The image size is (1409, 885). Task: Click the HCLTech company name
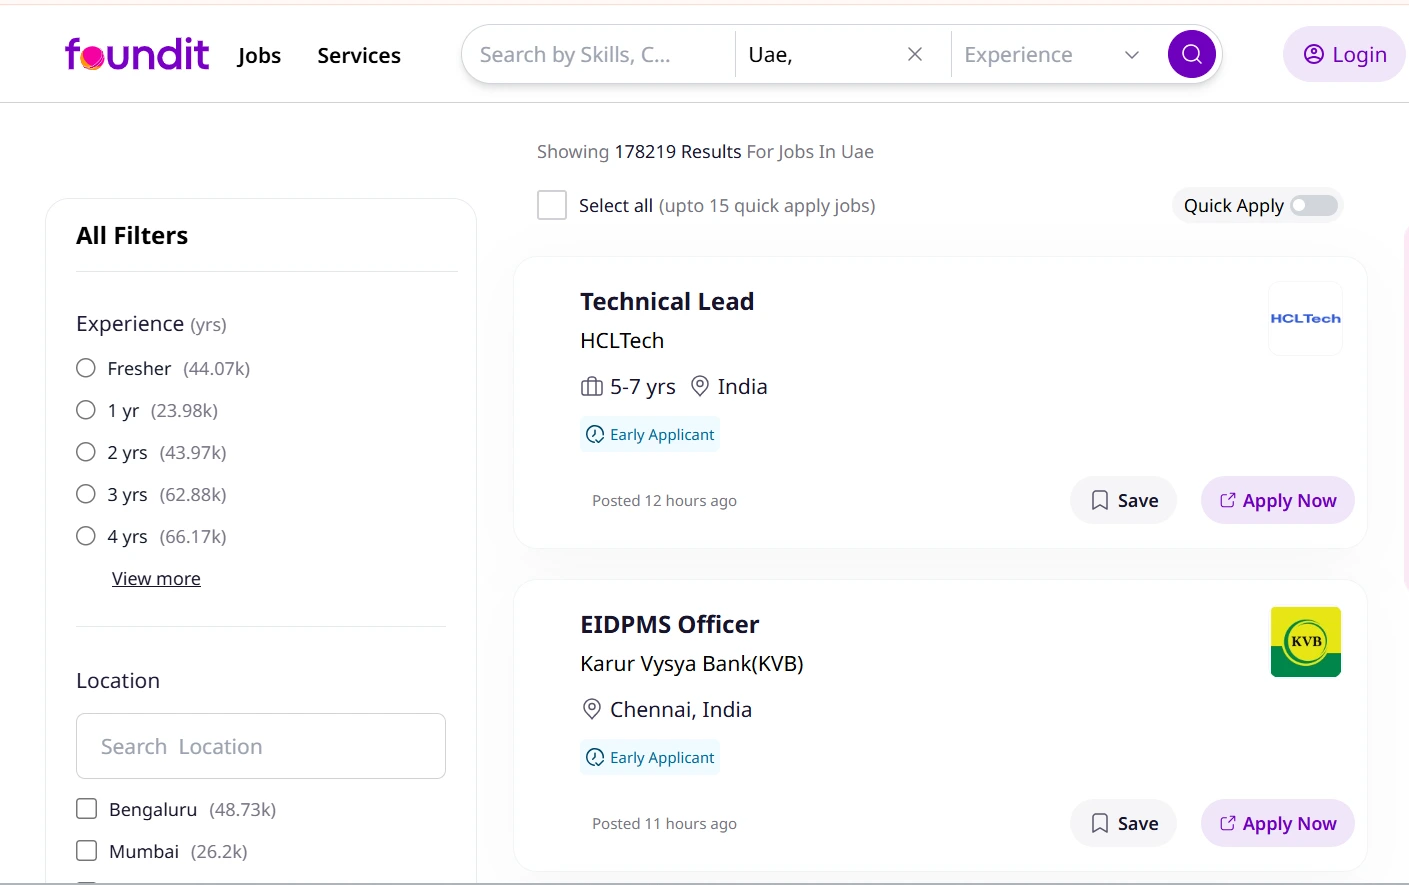coord(622,340)
